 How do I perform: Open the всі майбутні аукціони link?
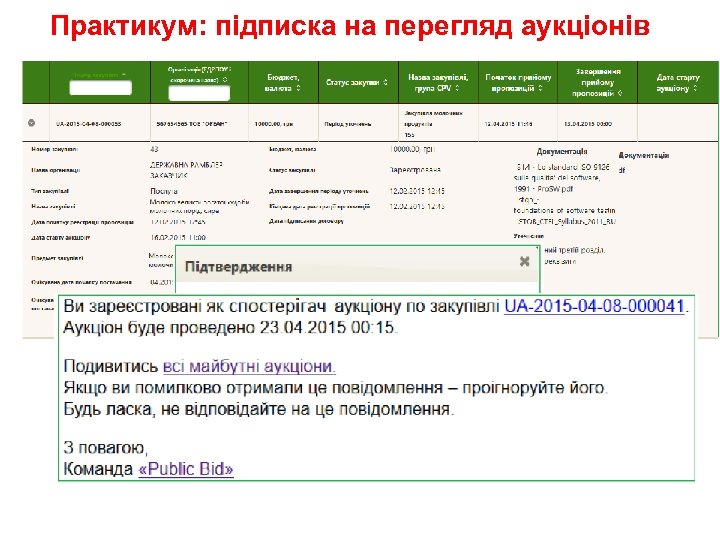tap(249, 366)
